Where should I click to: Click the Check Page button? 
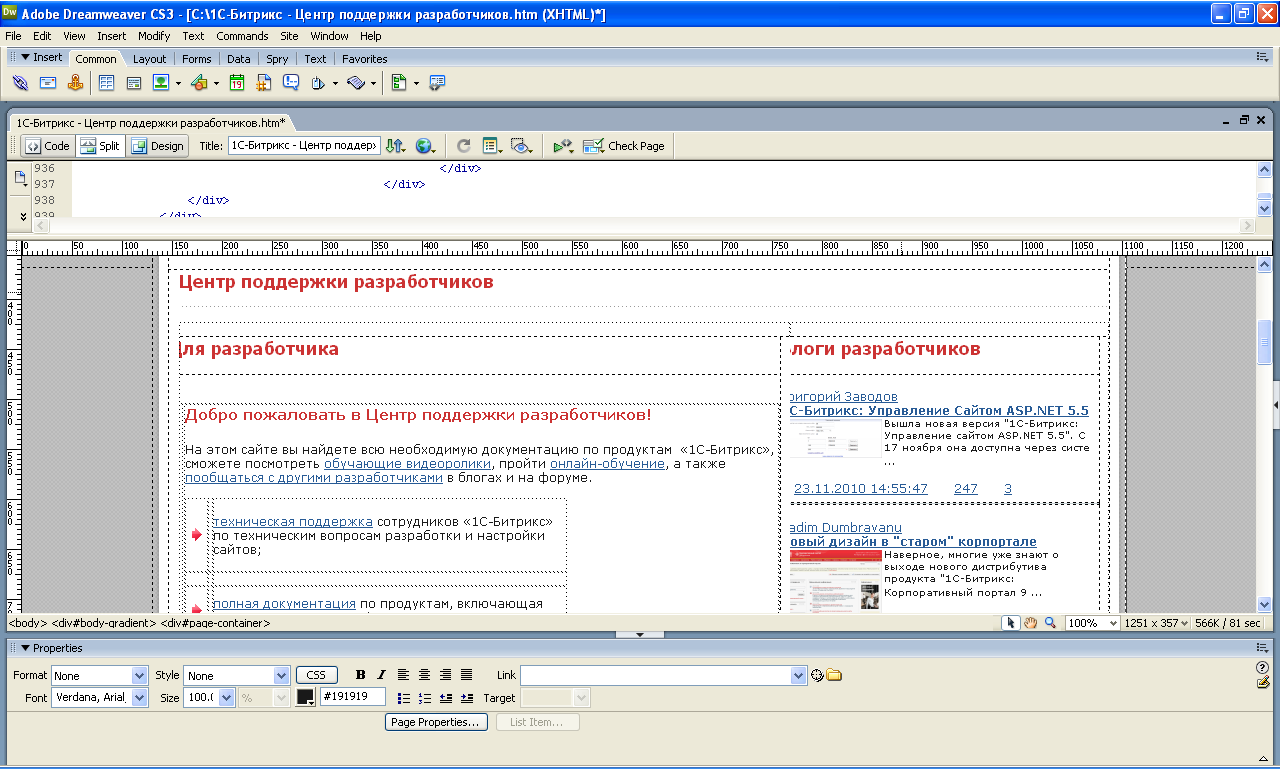[x=625, y=146]
